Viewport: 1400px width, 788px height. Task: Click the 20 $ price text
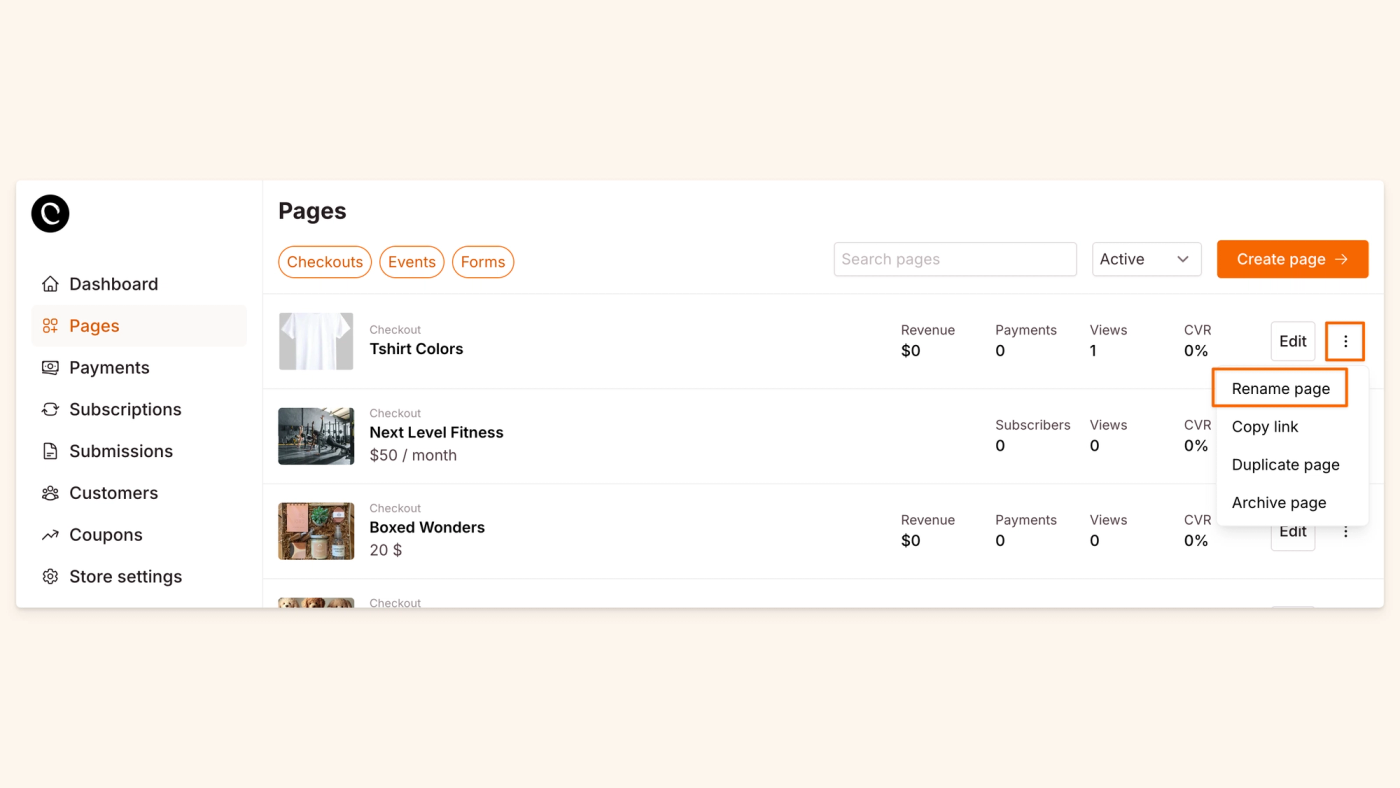[386, 550]
